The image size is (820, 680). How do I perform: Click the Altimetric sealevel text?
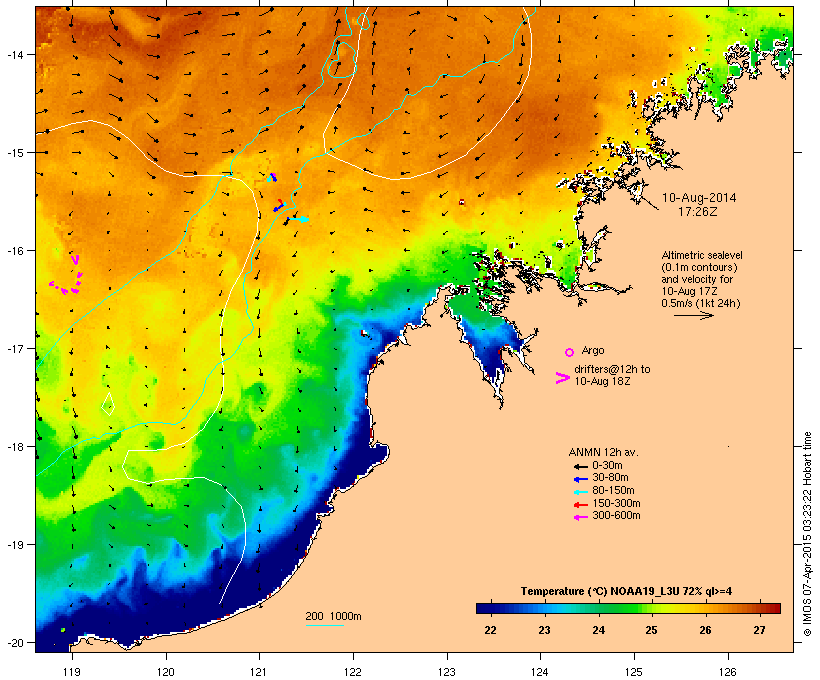[702, 255]
